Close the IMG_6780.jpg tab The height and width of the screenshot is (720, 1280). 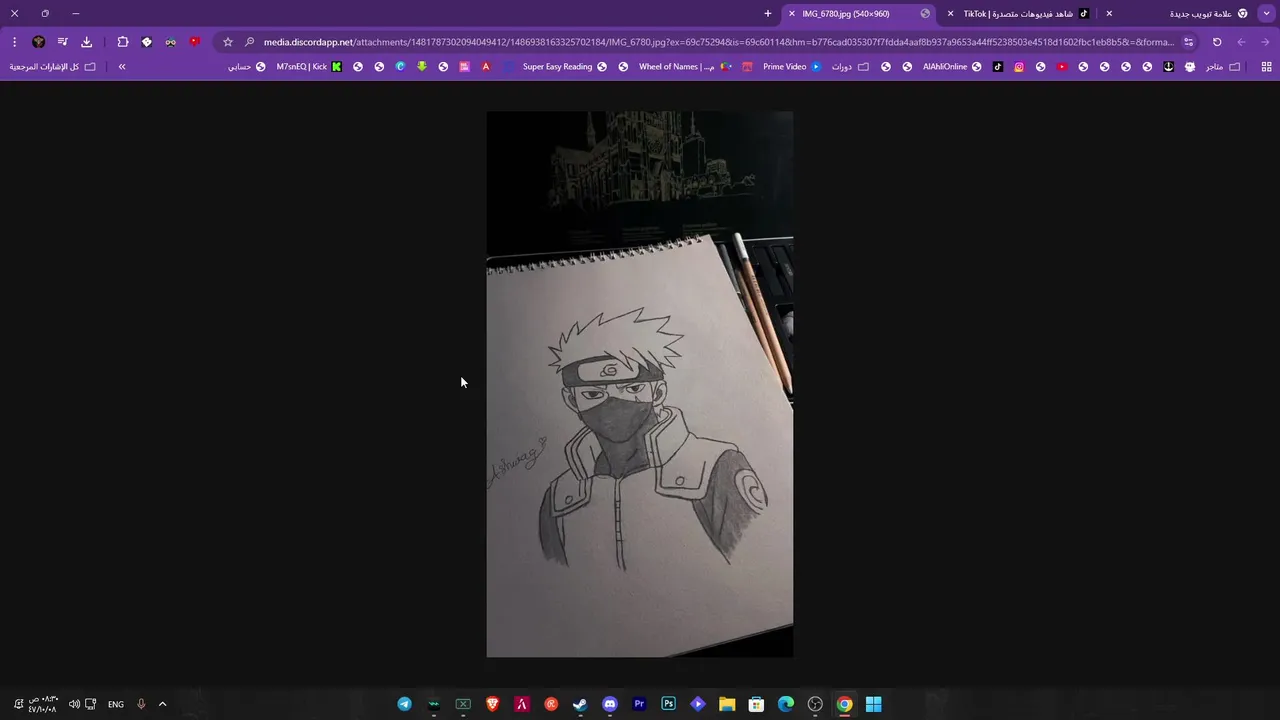pos(792,14)
